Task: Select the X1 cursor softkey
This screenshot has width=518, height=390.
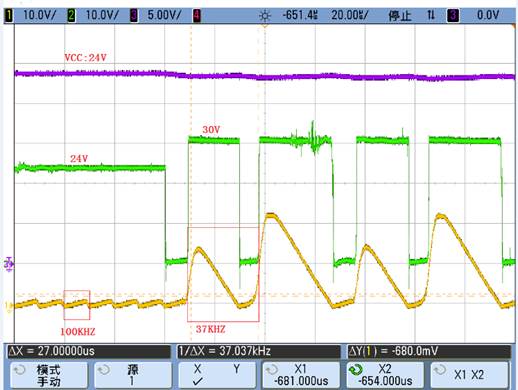Action: click(x=301, y=375)
